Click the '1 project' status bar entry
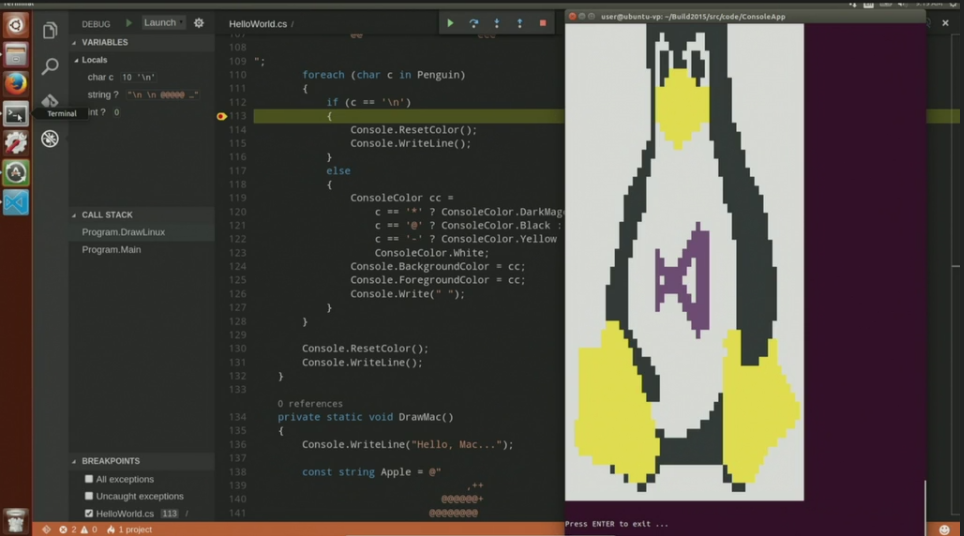The image size is (964, 536). pos(129,529)
